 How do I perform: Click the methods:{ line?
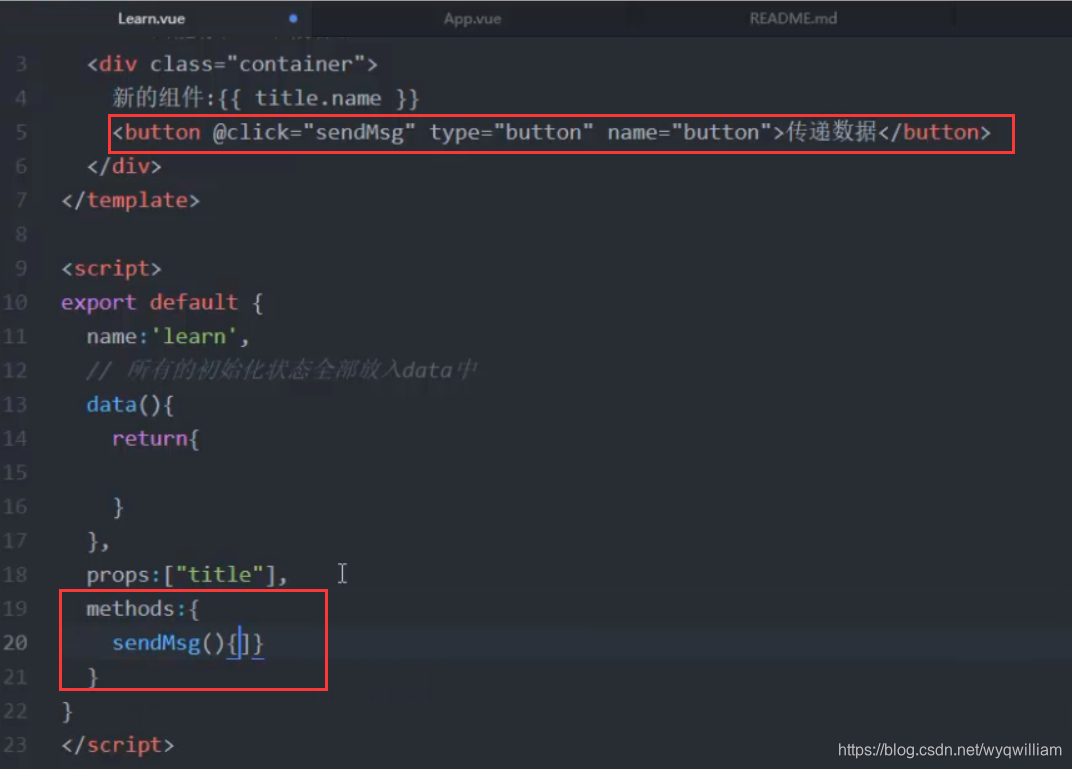click(142, 609)
